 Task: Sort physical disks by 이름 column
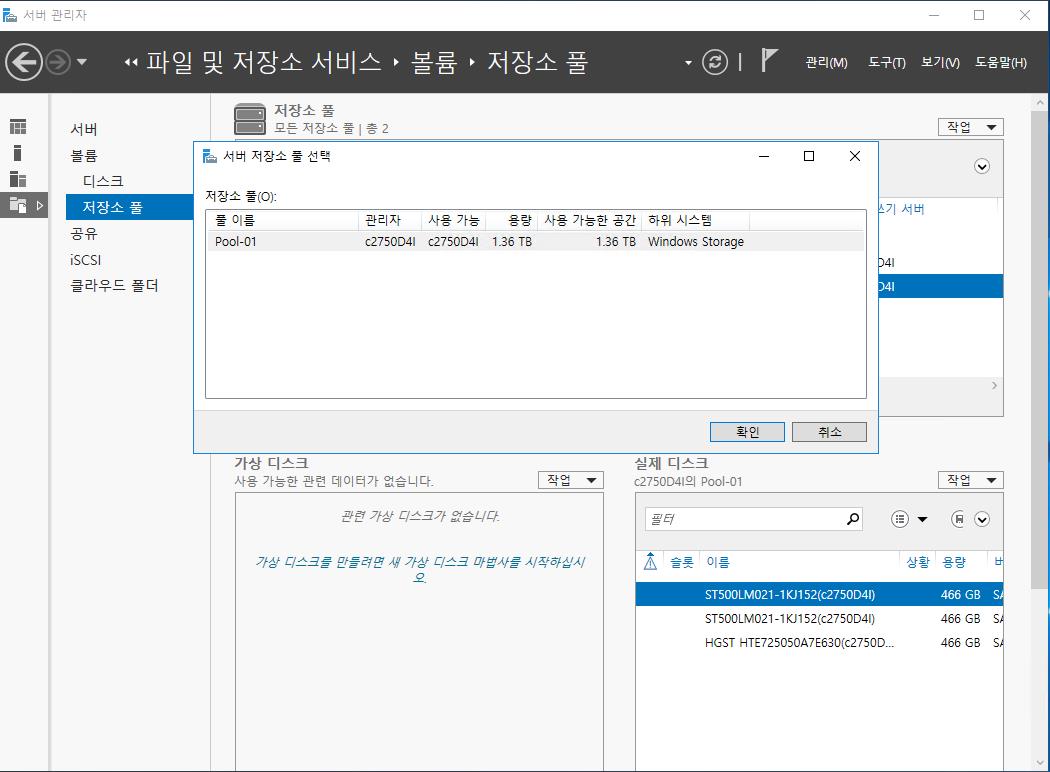[718, 562]
